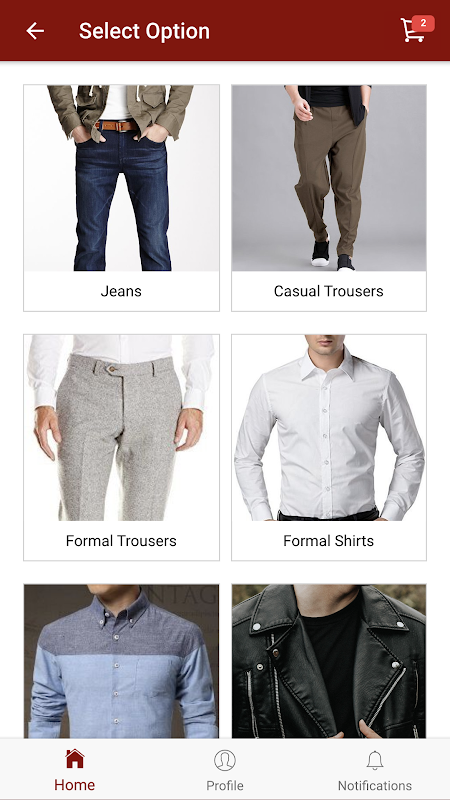450x800 pixels.
Task: Open the blue two-tone shirt category
Action: (121, 661)
